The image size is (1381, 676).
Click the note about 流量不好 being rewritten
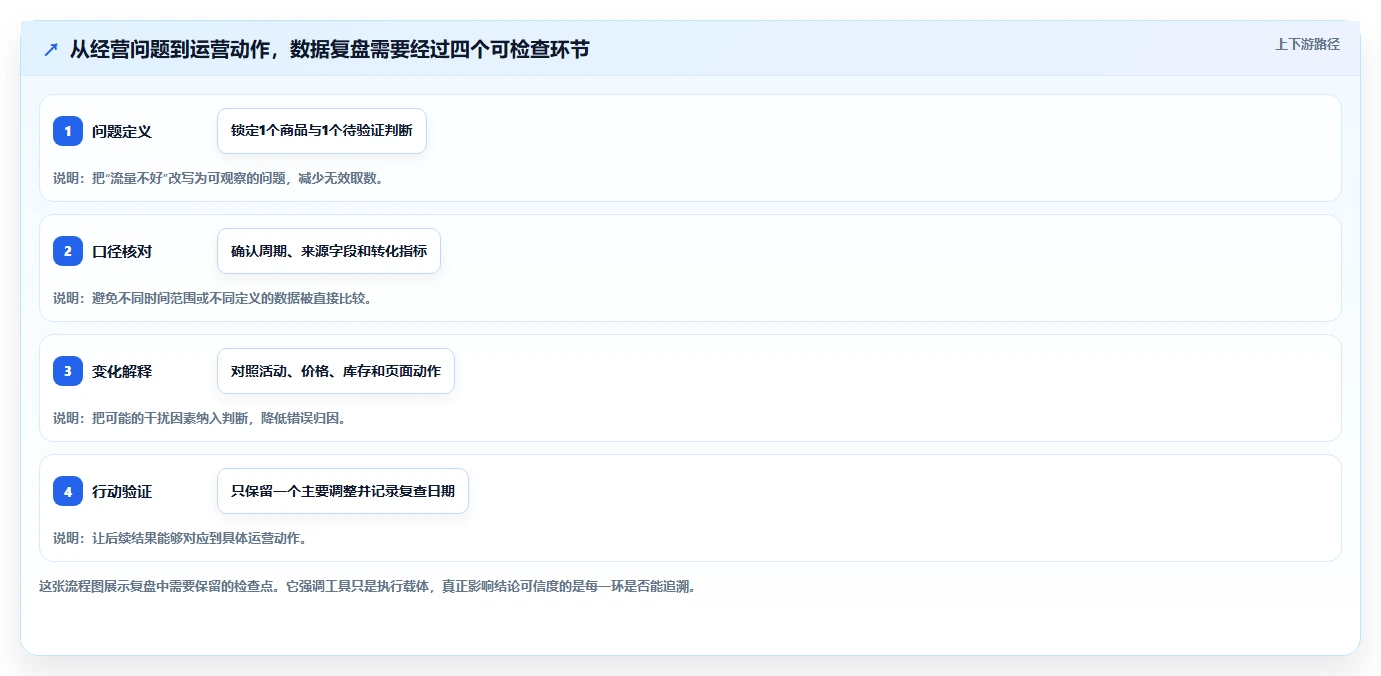click(x=218, y=178)
